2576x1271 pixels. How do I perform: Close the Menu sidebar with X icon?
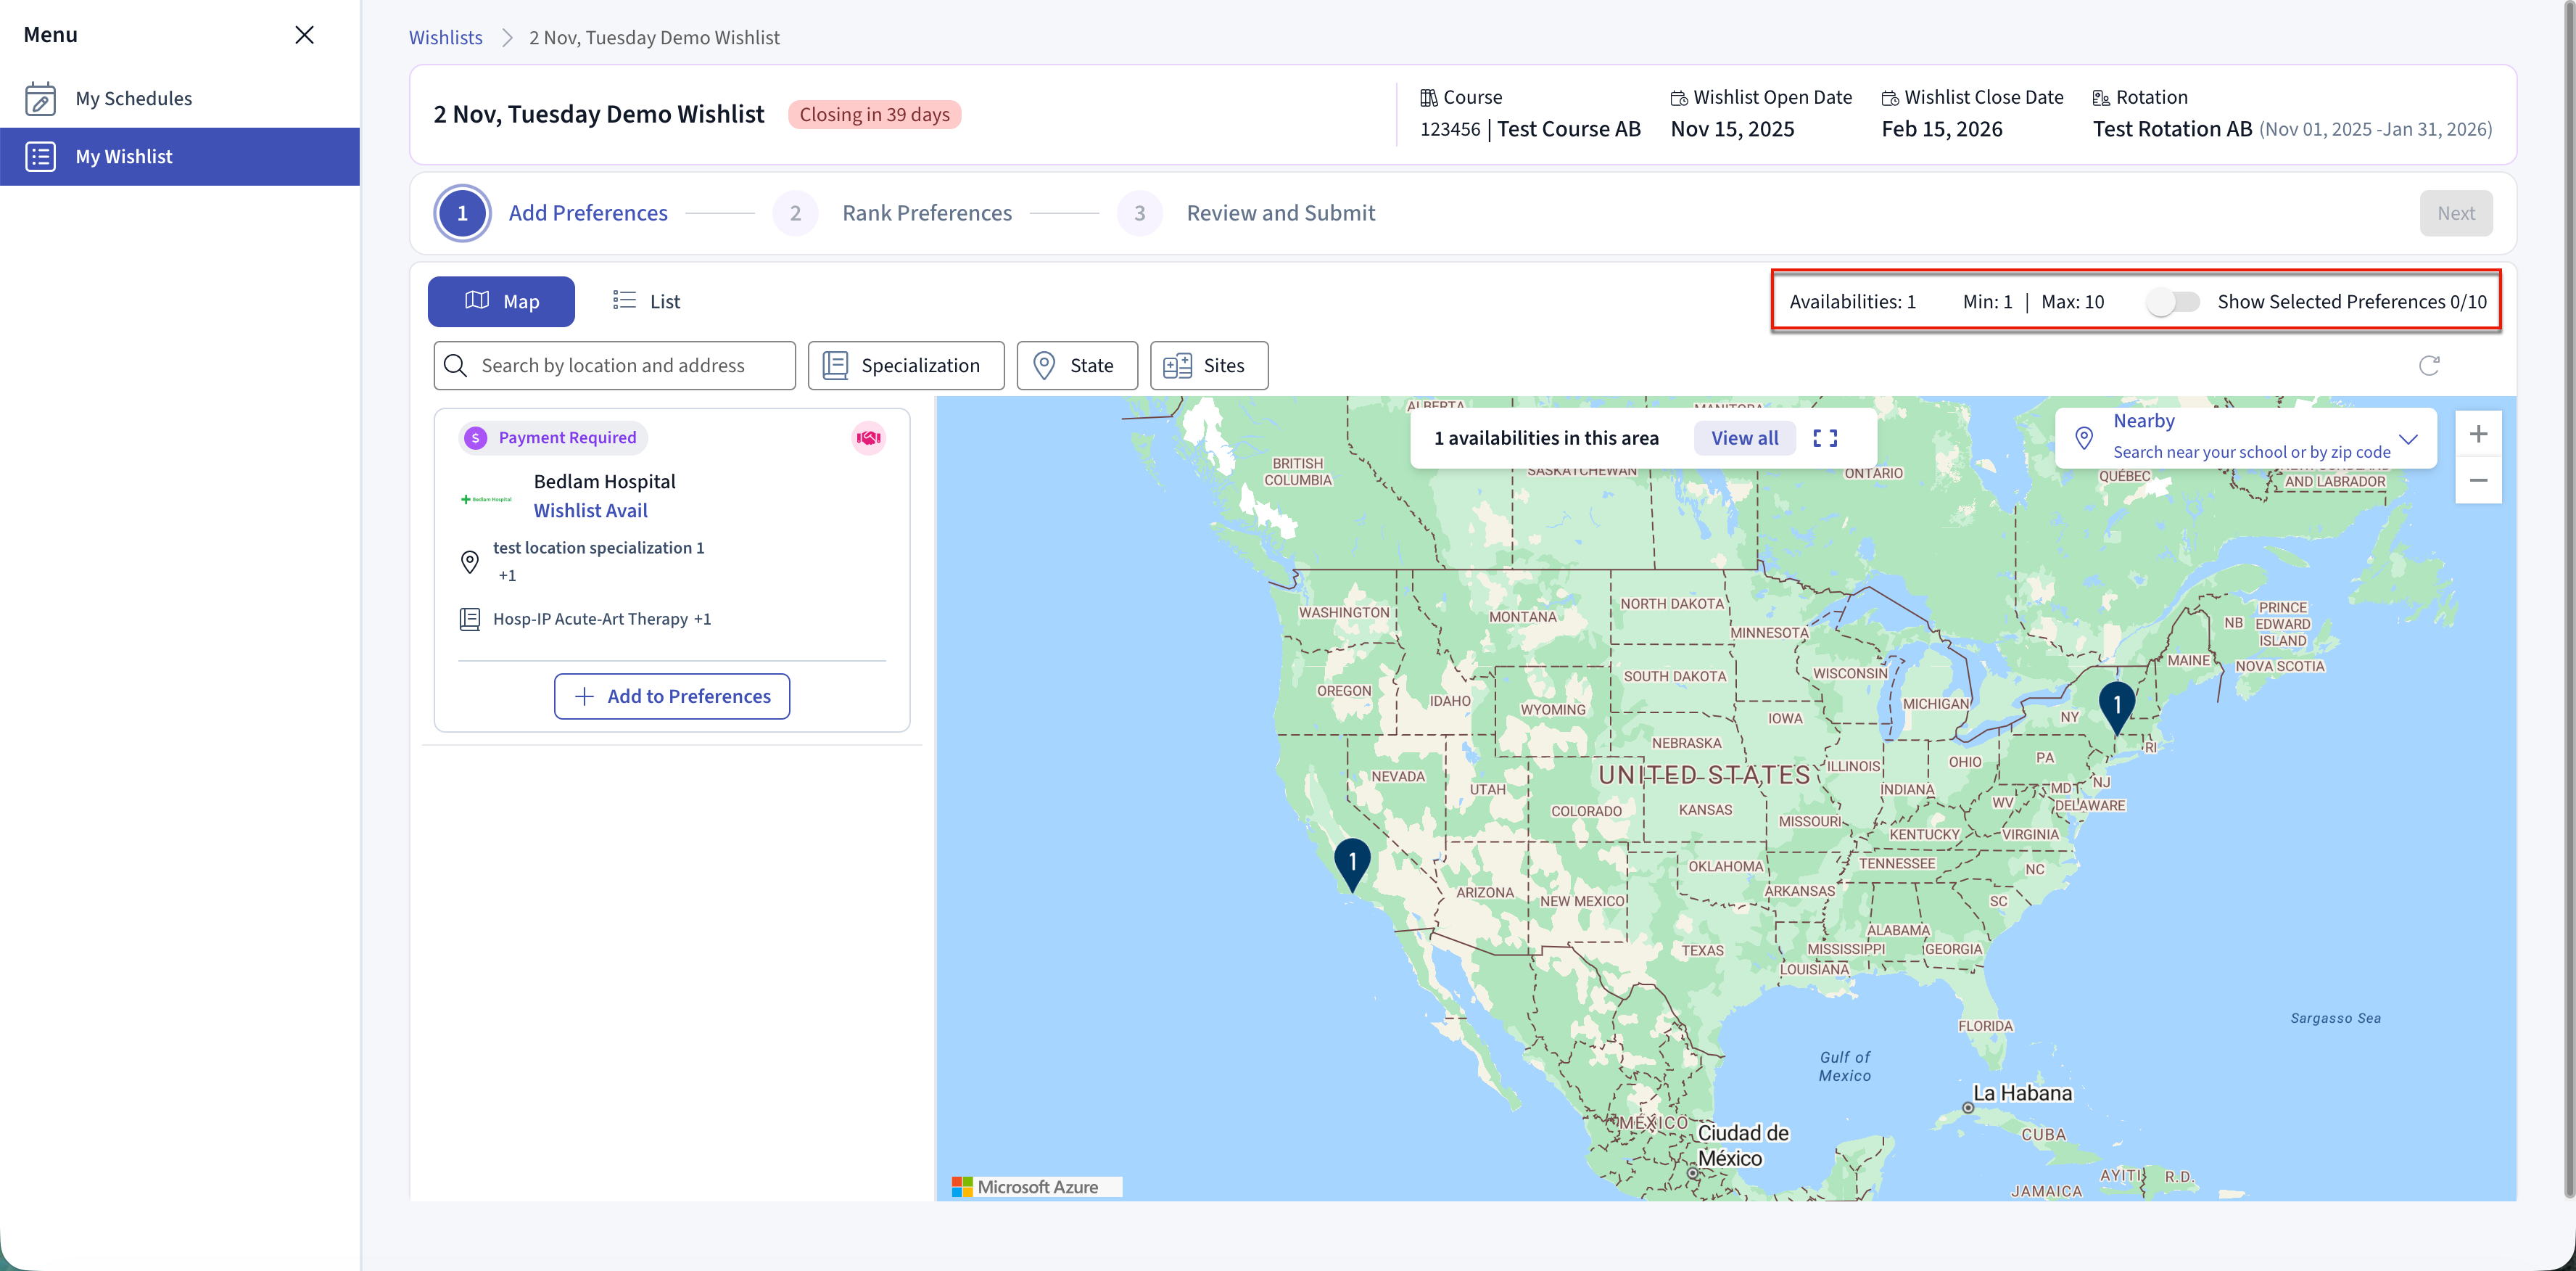[x=304, y=35]
